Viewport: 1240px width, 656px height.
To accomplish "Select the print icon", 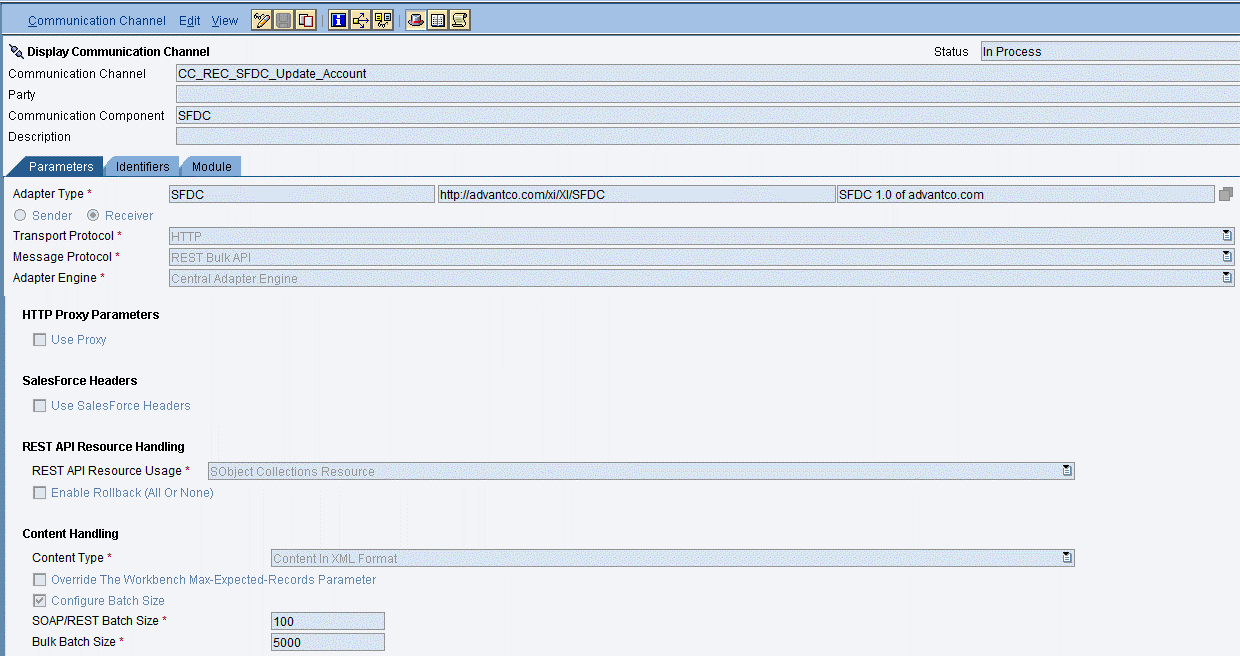I will (x=414, y=19).
